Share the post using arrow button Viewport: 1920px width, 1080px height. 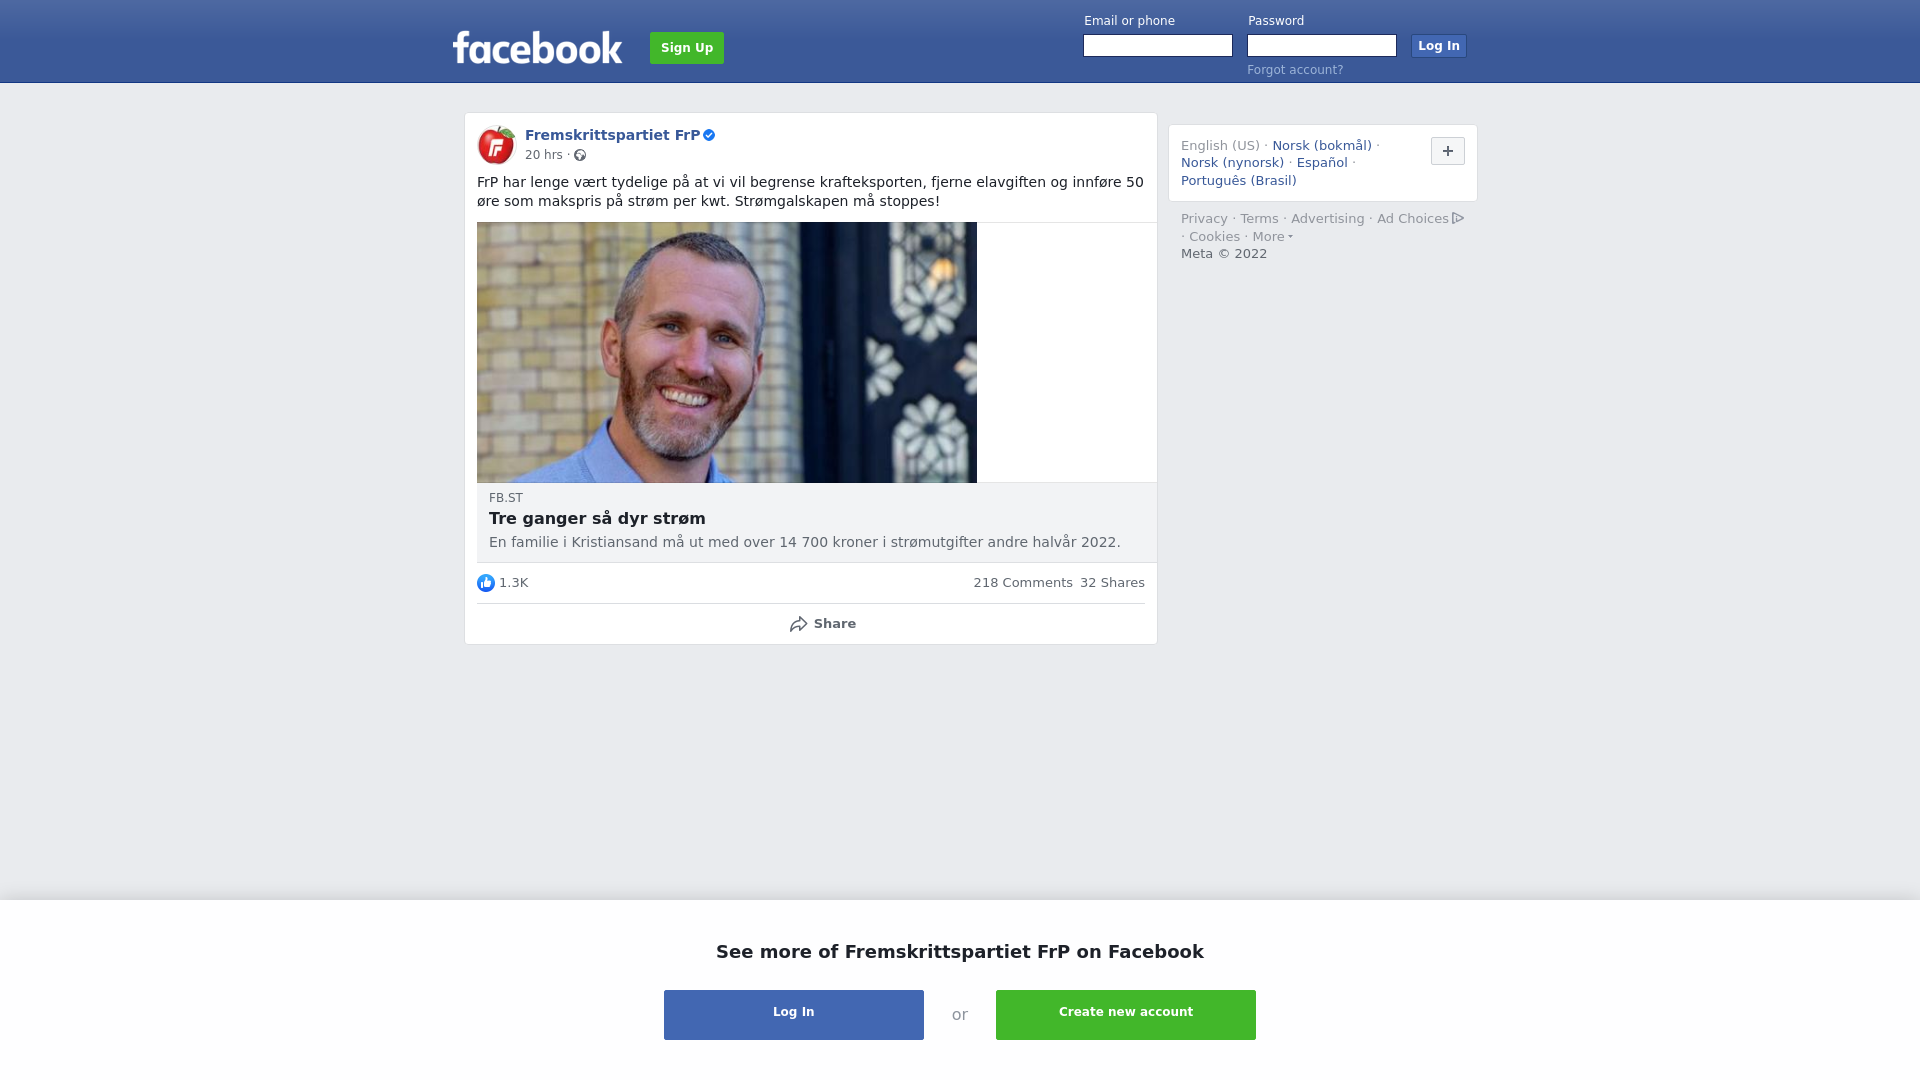click(x=822, y=624)
